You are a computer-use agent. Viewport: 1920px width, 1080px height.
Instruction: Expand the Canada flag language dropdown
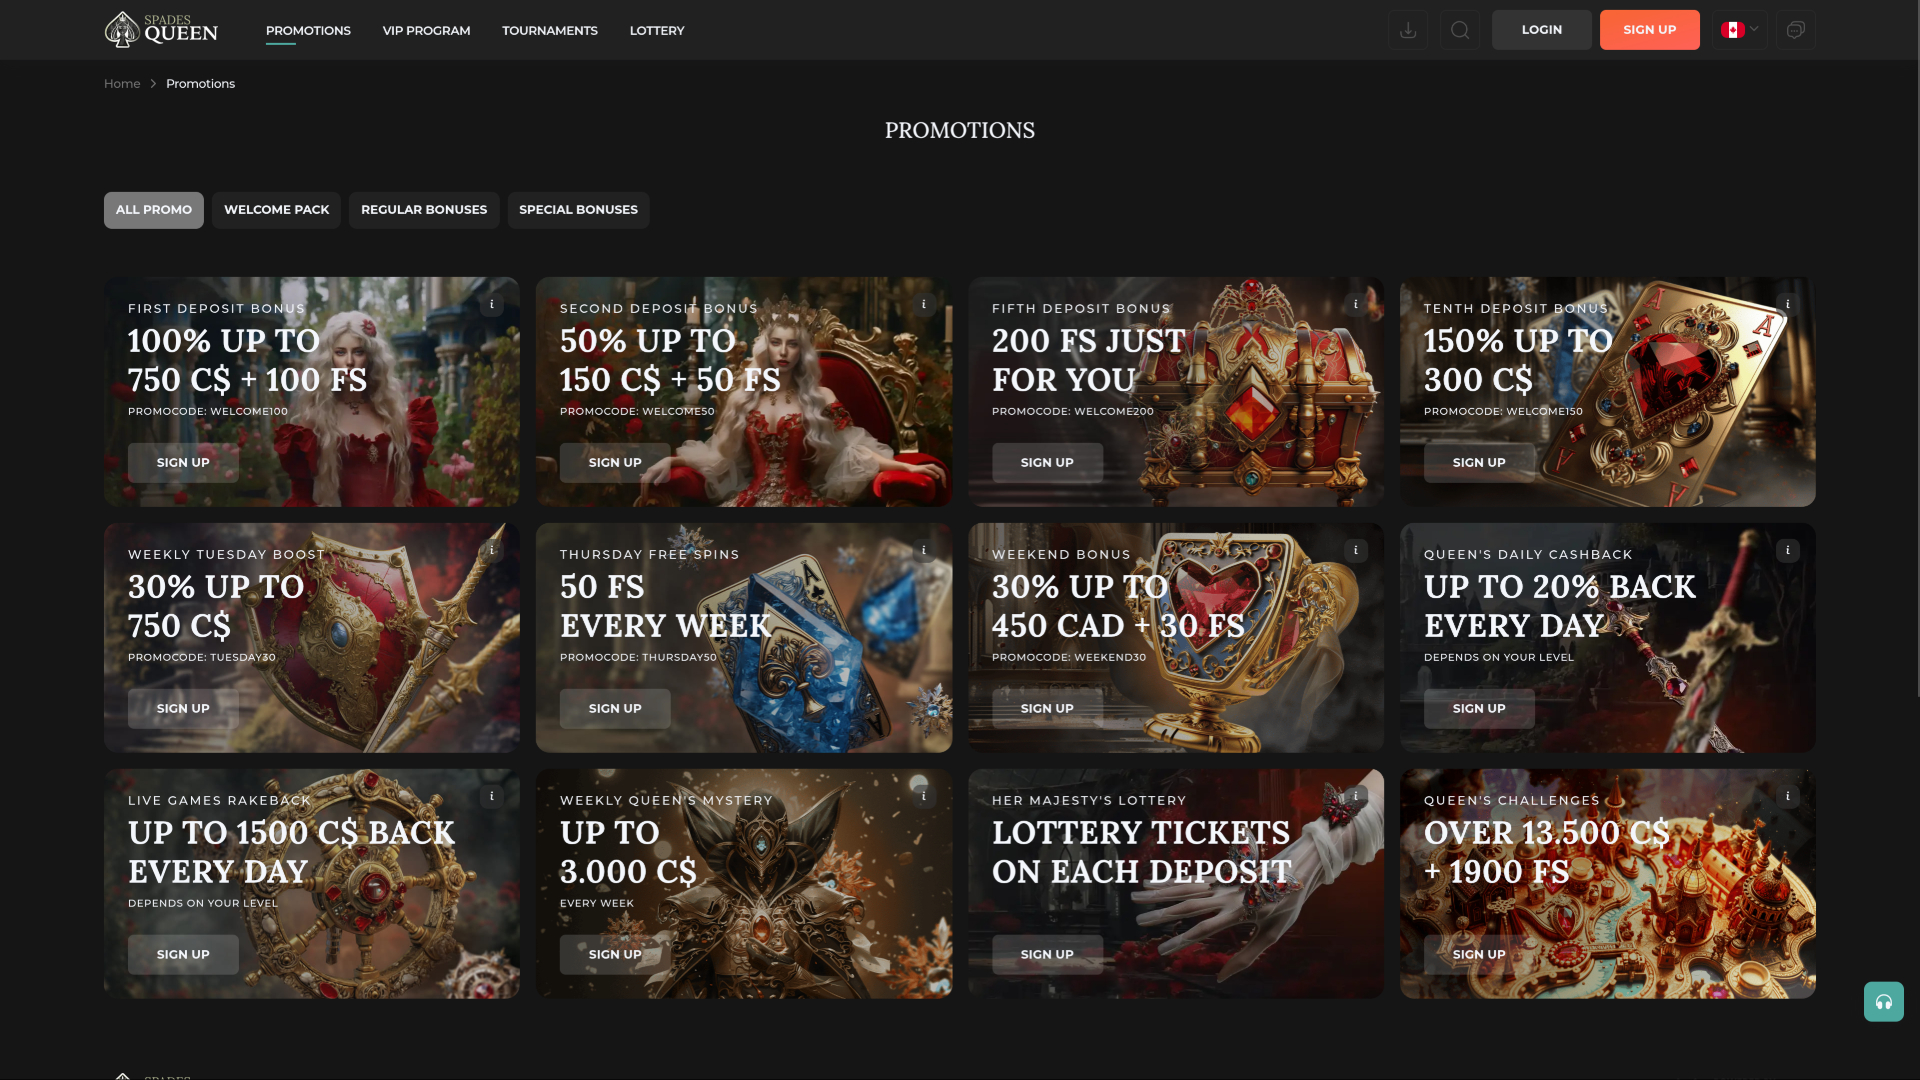coord(1739,30)
